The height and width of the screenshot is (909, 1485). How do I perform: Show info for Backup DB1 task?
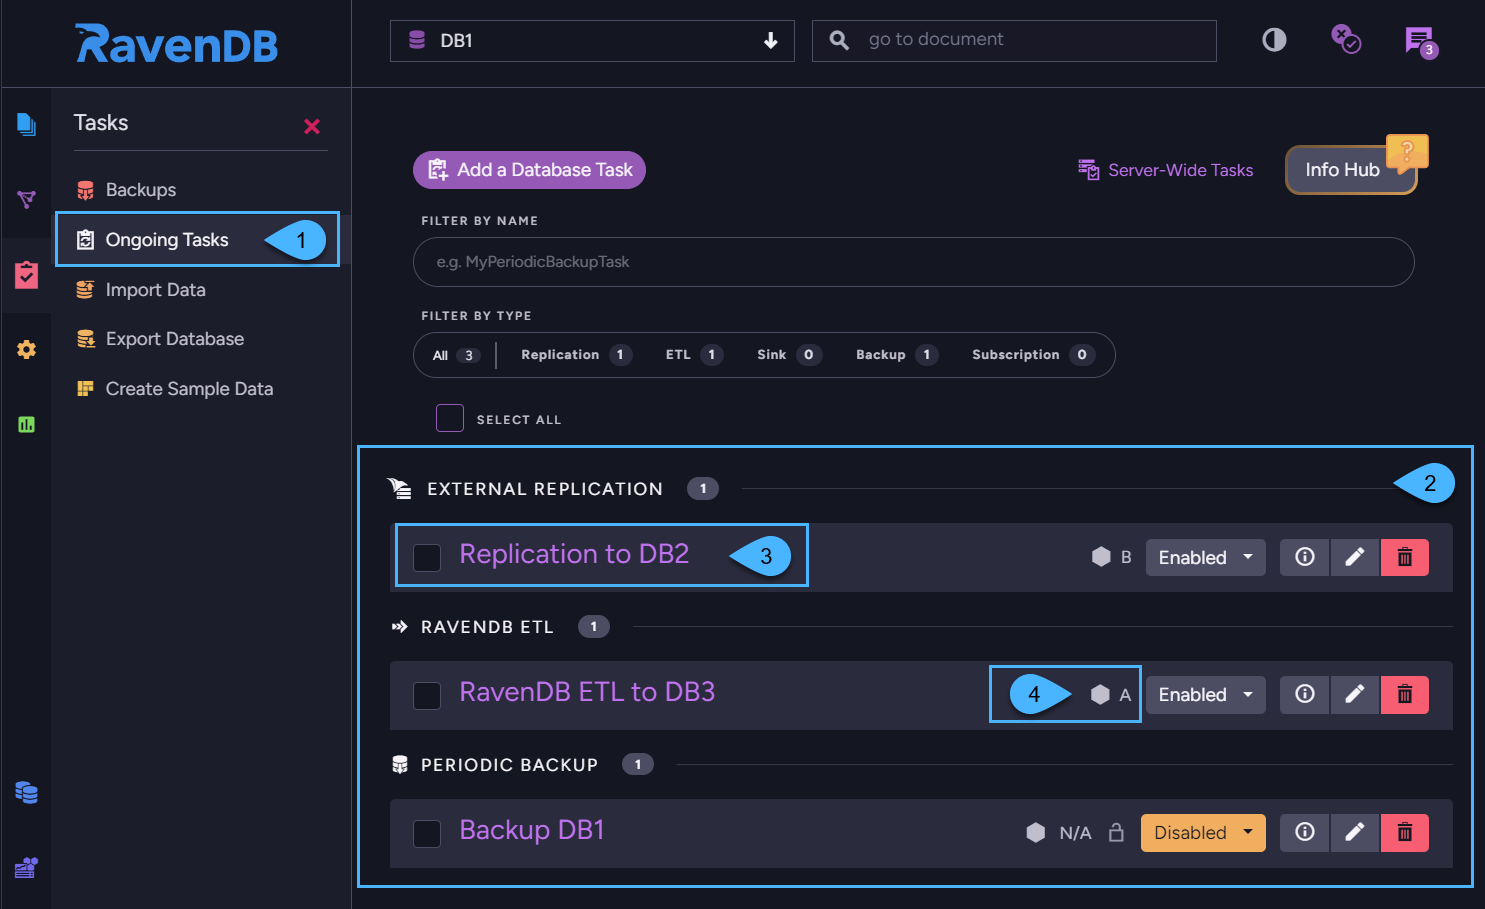[1305, 832]
